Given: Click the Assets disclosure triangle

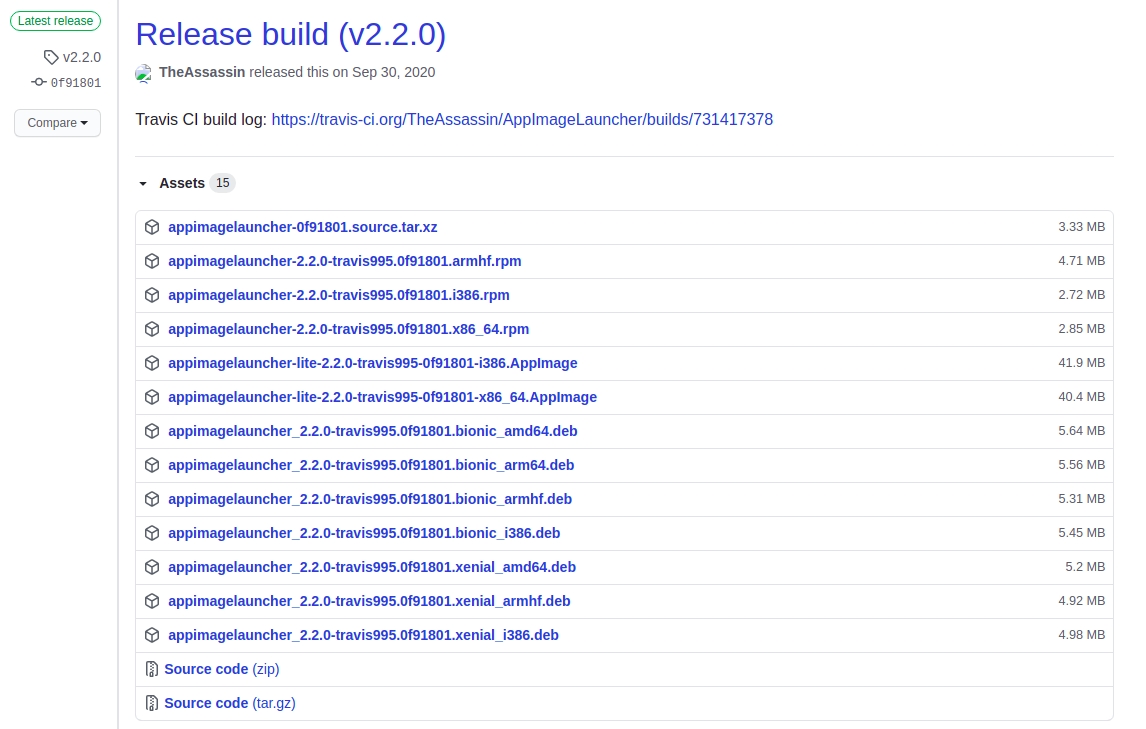Looking at the screenshot, I should tap(143, 184).
